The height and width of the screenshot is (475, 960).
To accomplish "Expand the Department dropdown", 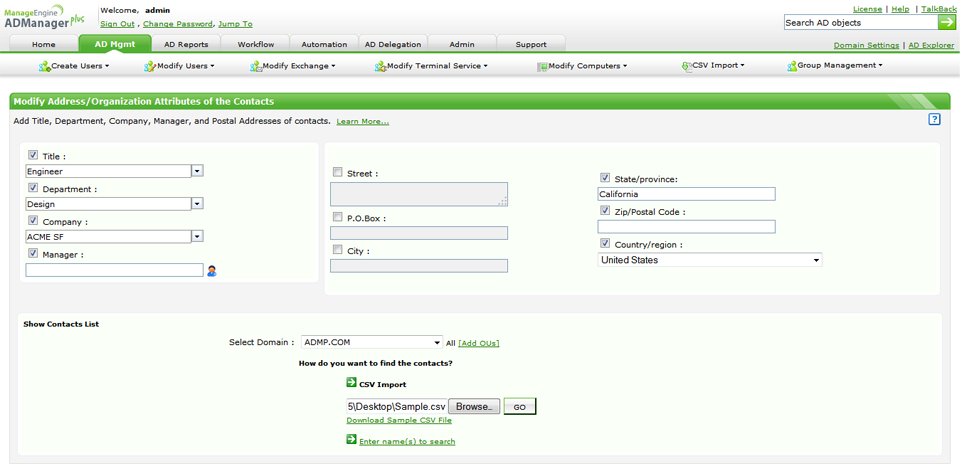I will (197, 204).
